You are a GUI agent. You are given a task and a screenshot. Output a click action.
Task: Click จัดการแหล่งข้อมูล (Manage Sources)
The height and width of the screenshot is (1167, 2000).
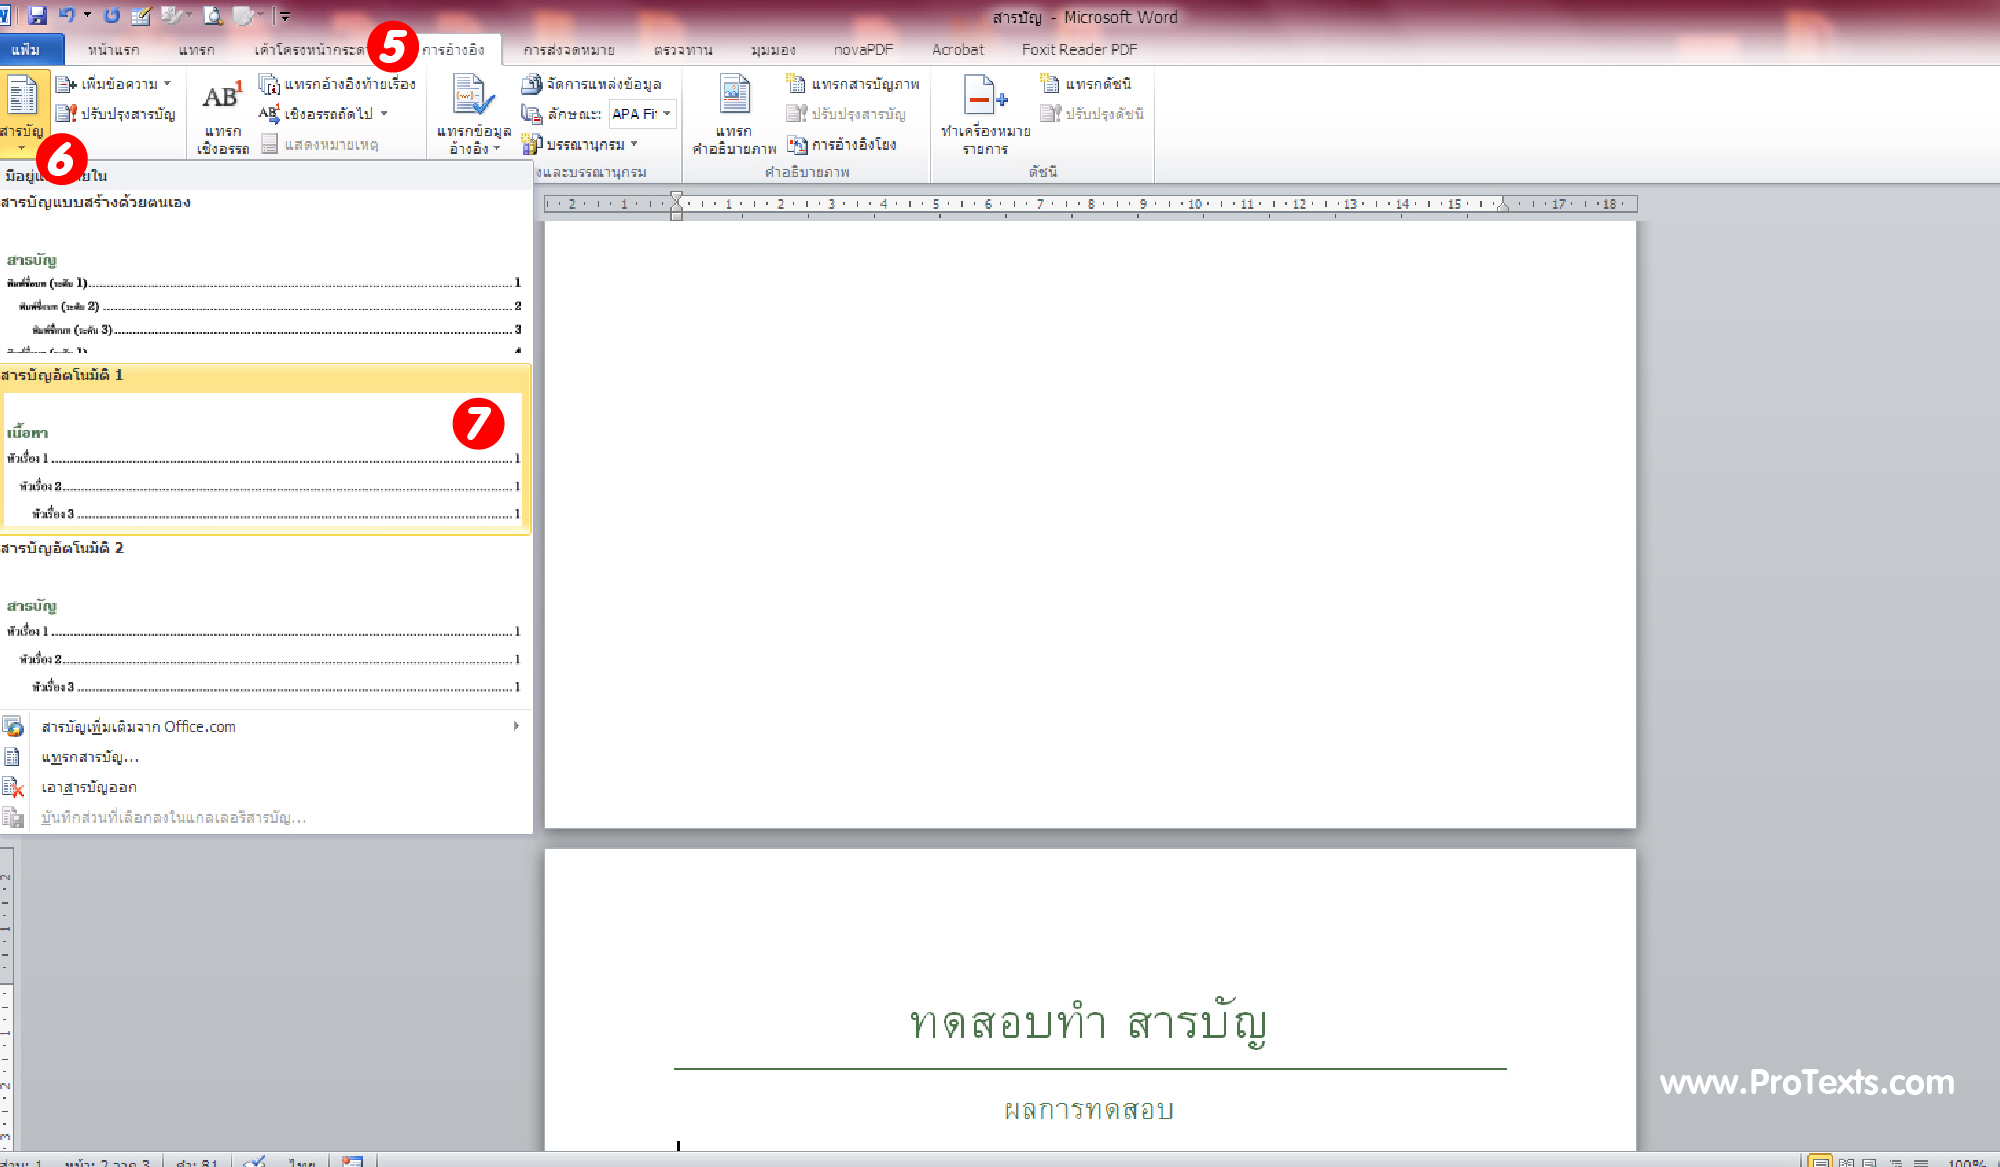coord(591,84)
